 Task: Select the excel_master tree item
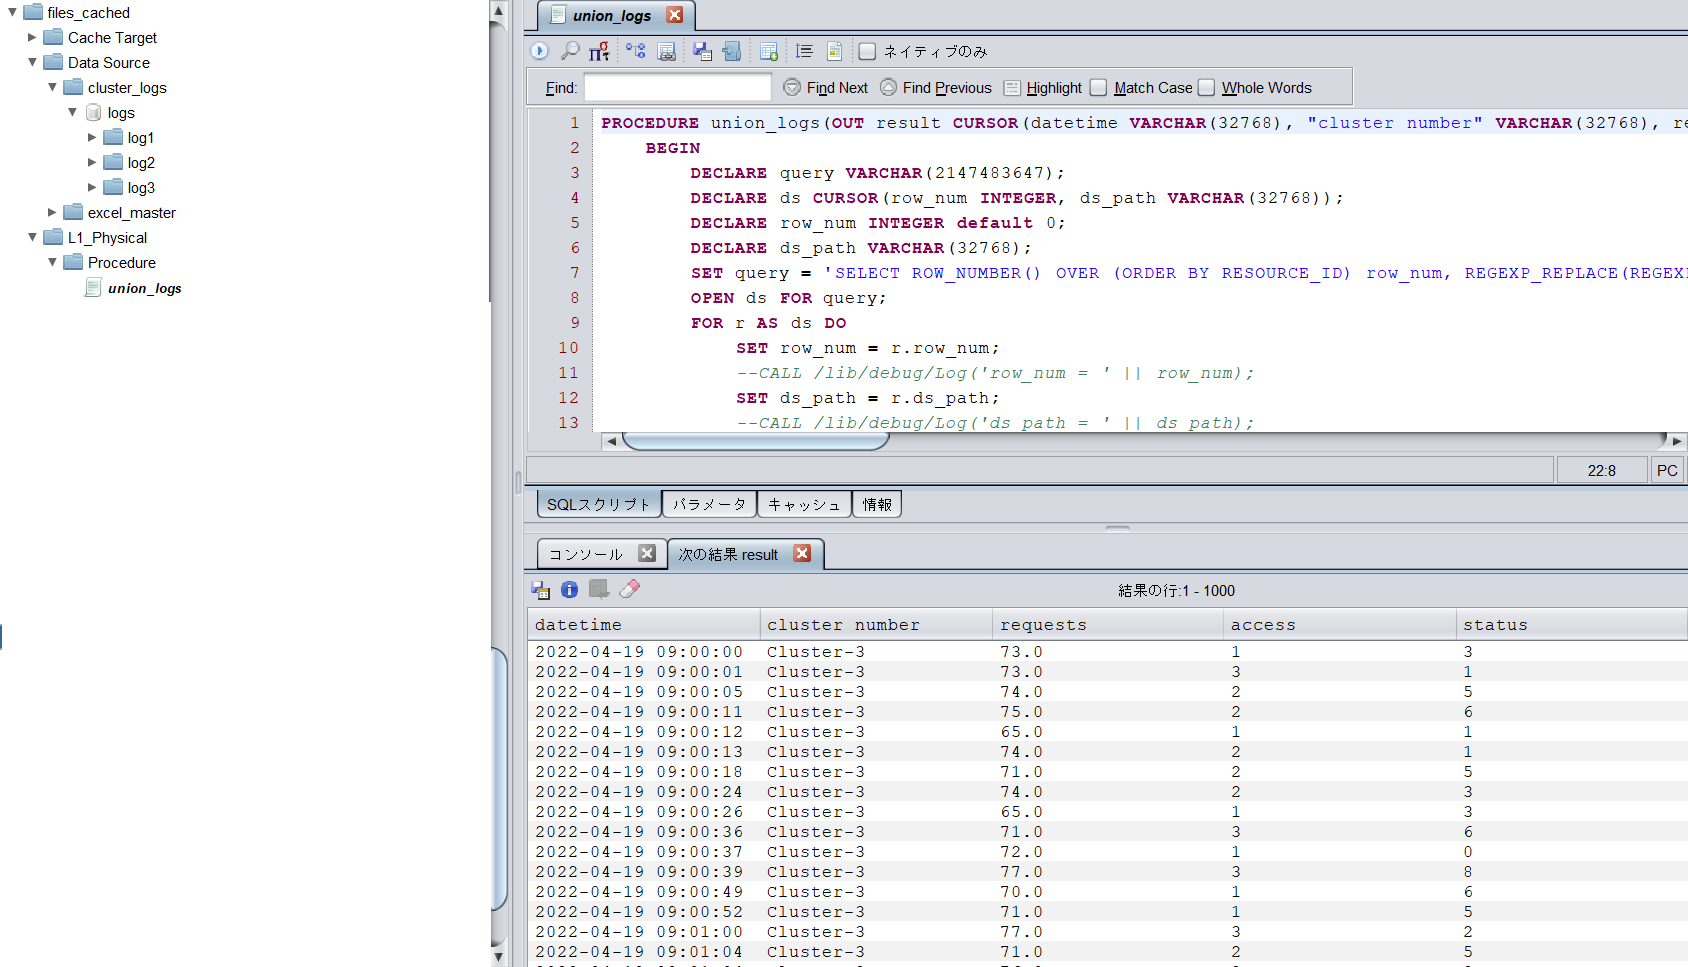tap(131, 212)
